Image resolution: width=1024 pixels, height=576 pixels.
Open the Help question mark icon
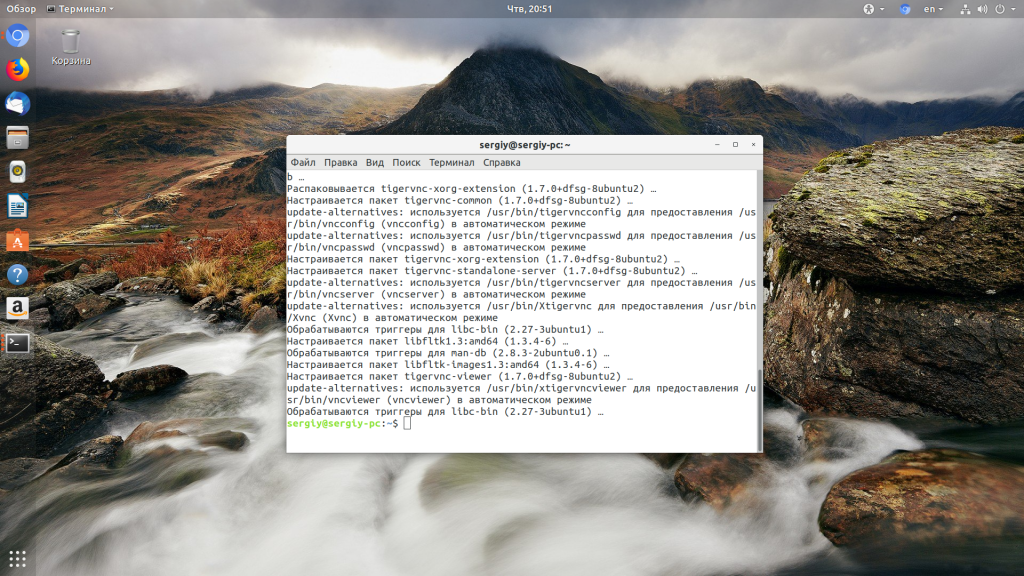[17, 275]
